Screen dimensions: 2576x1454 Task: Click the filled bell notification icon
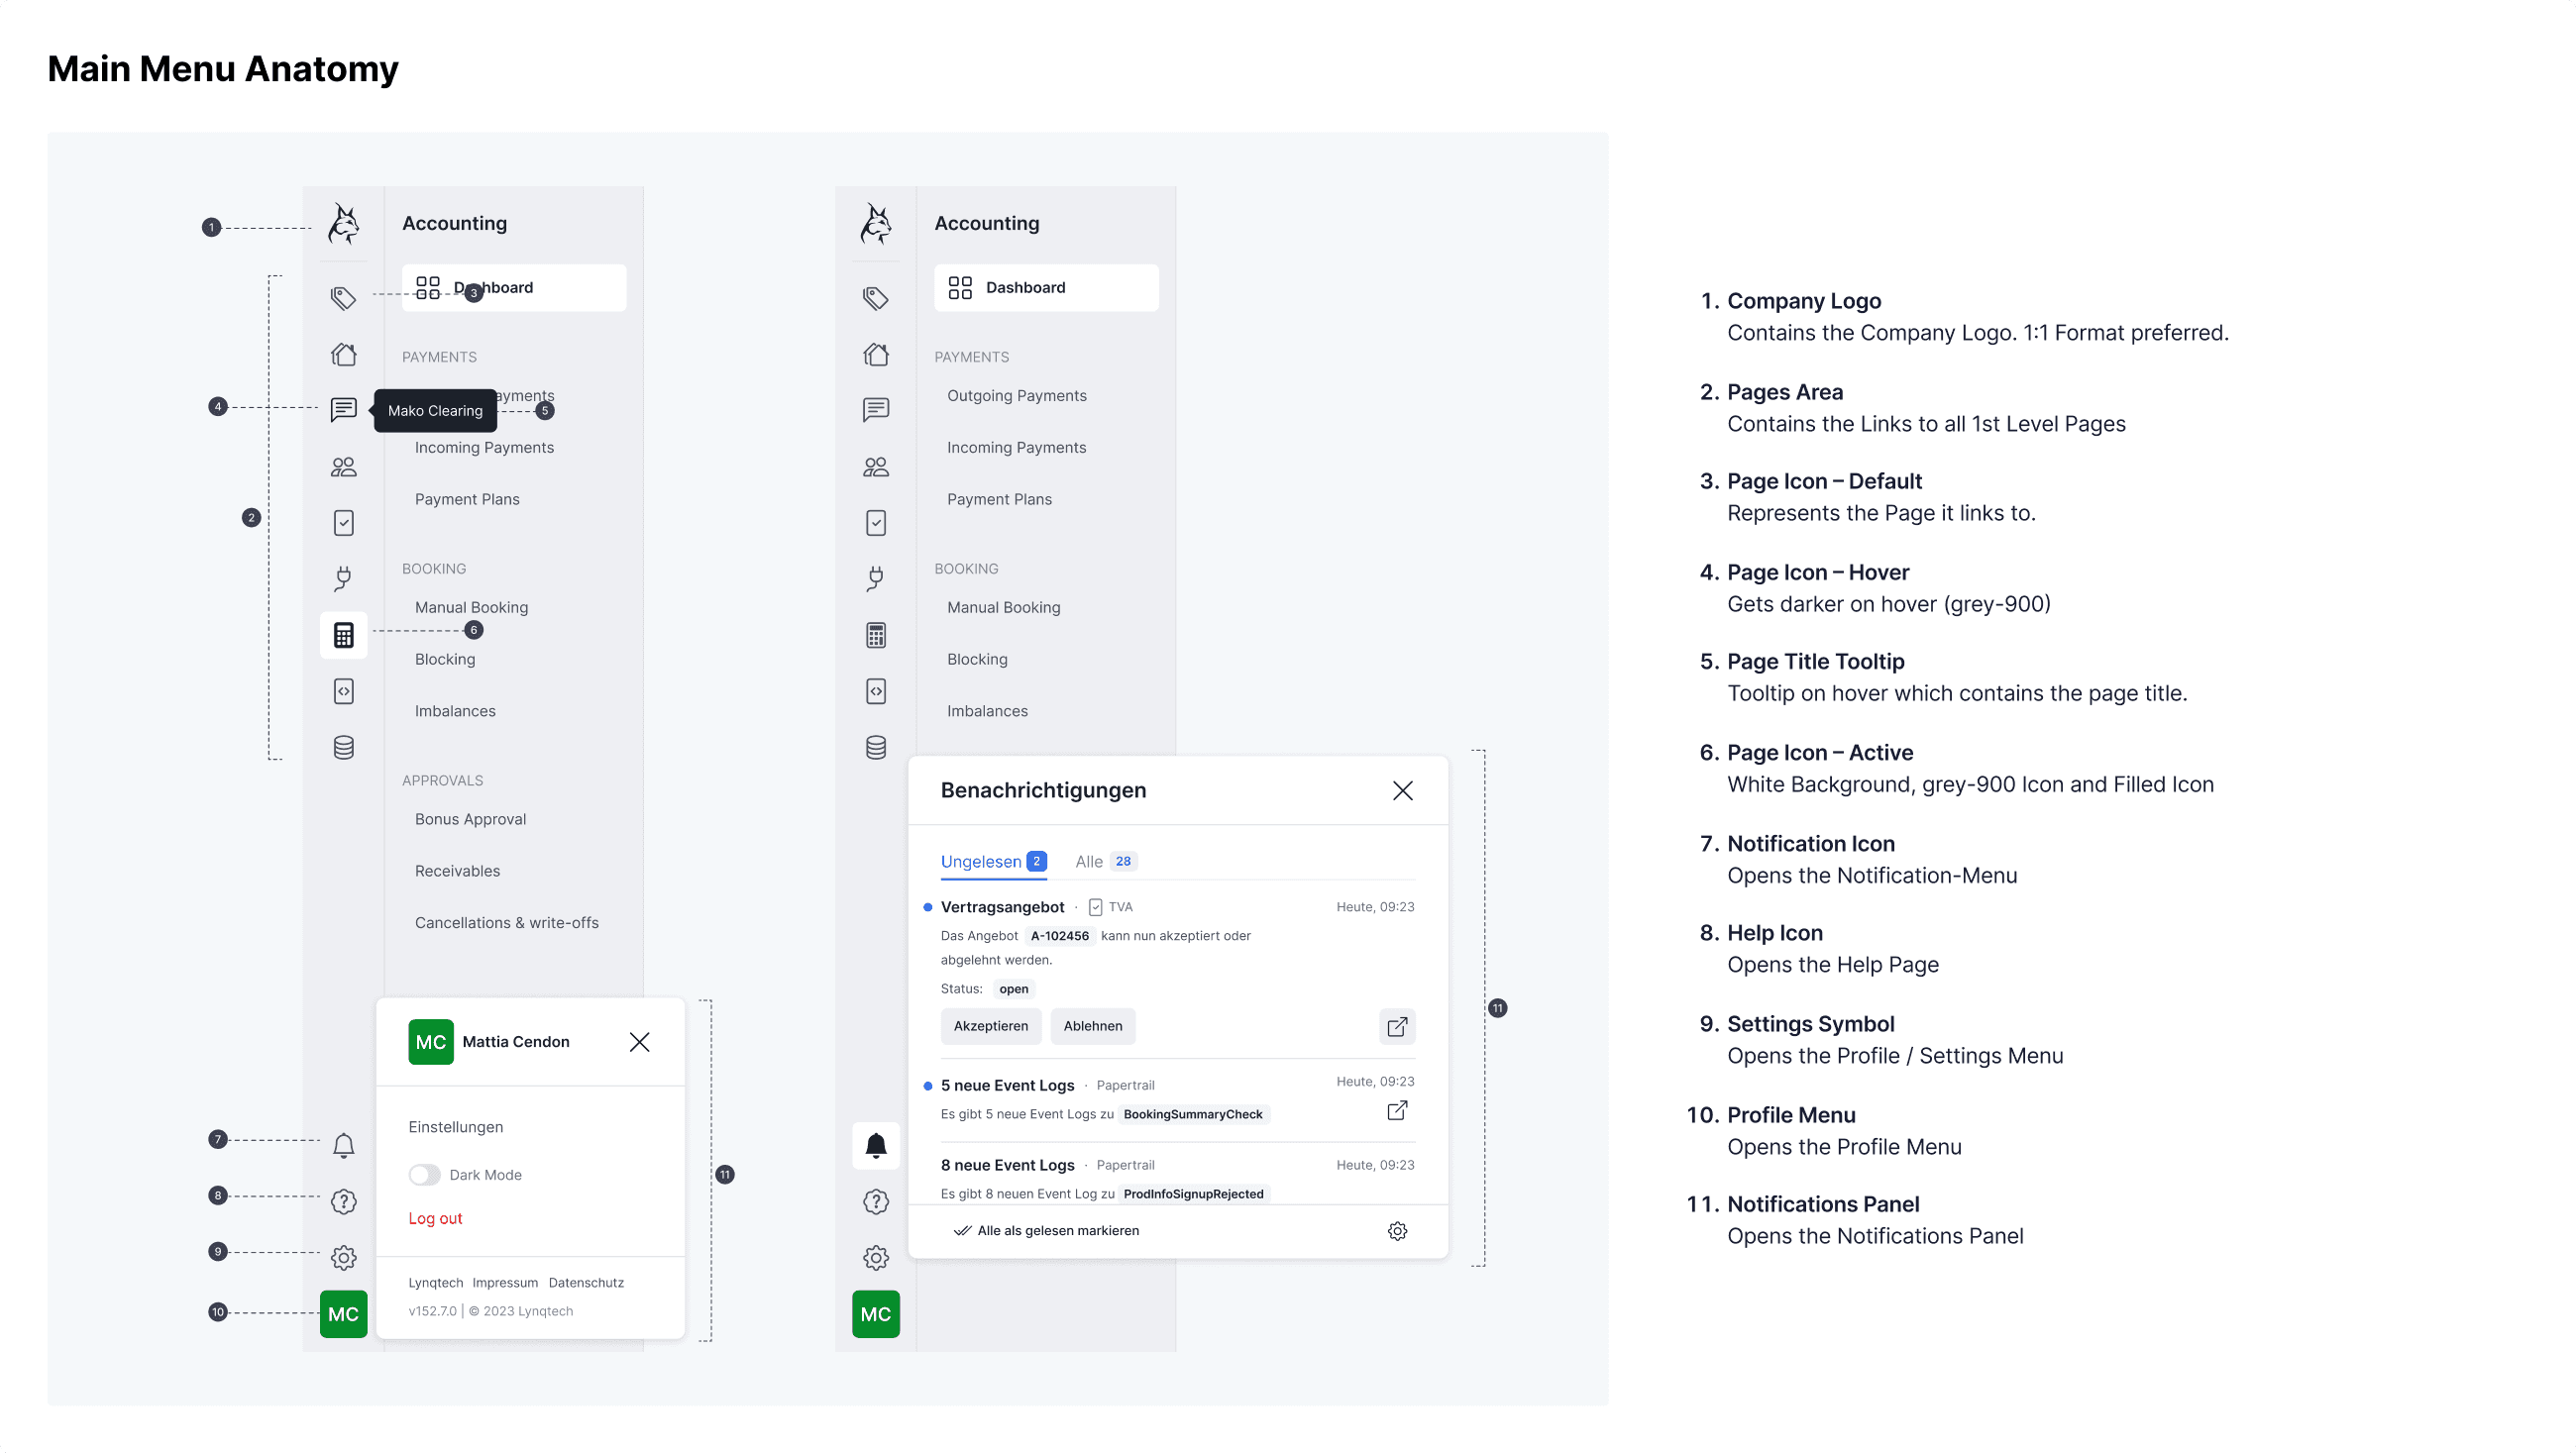coord(875,1145)
